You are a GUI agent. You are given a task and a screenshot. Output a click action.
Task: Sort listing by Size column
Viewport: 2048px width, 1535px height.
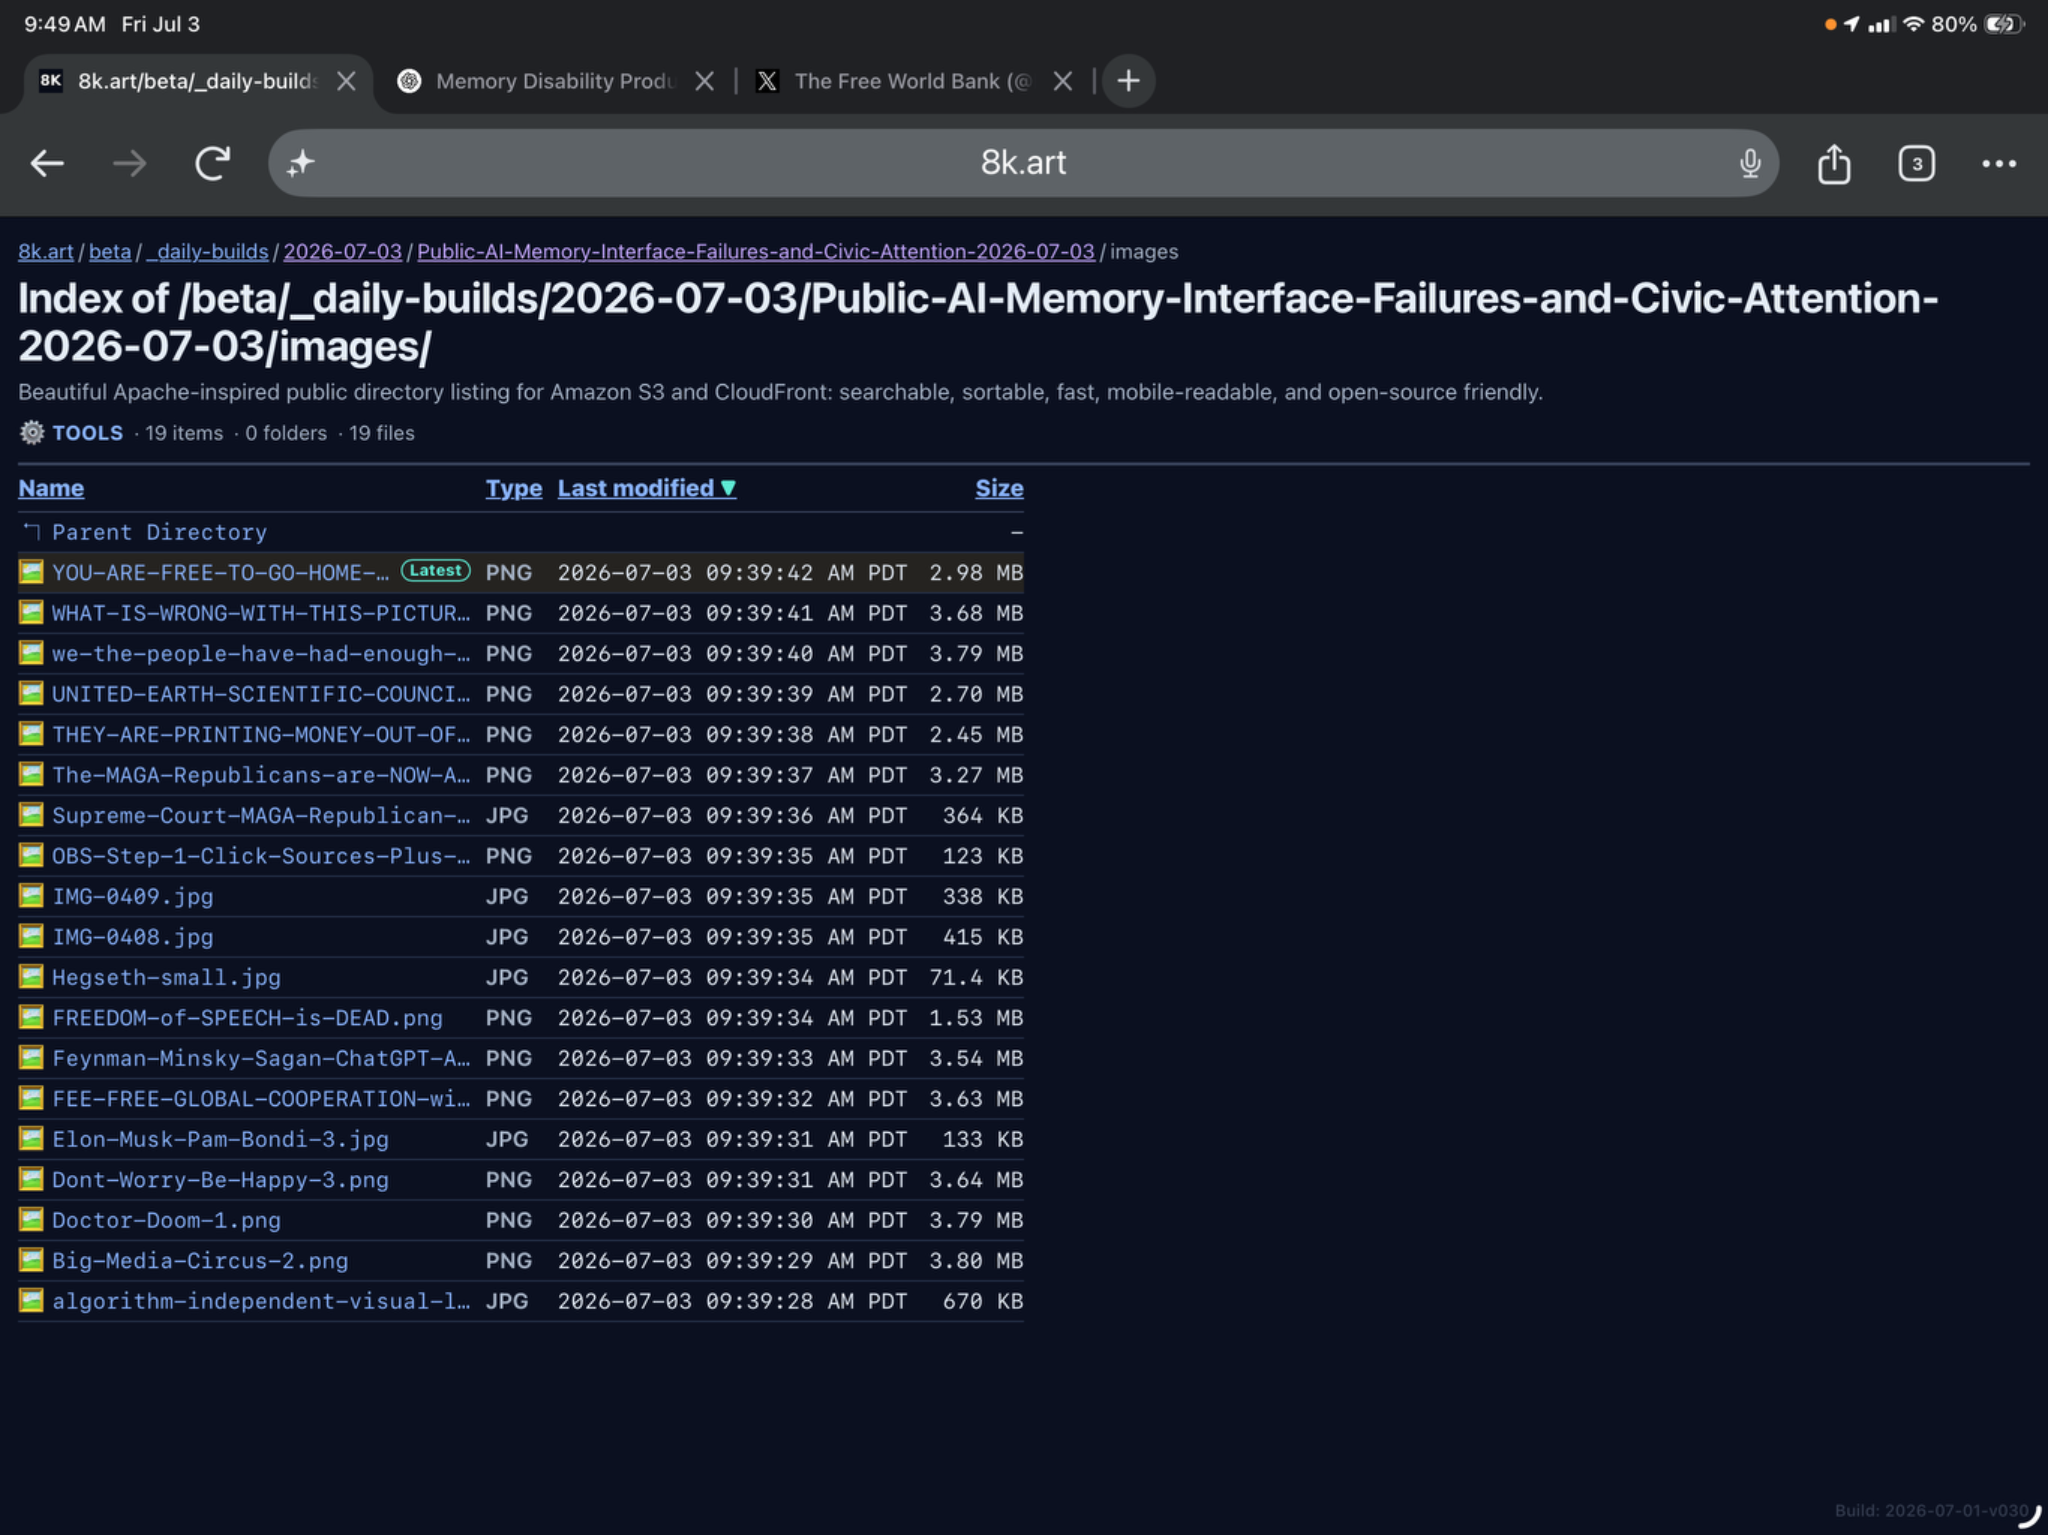(999, 488)
